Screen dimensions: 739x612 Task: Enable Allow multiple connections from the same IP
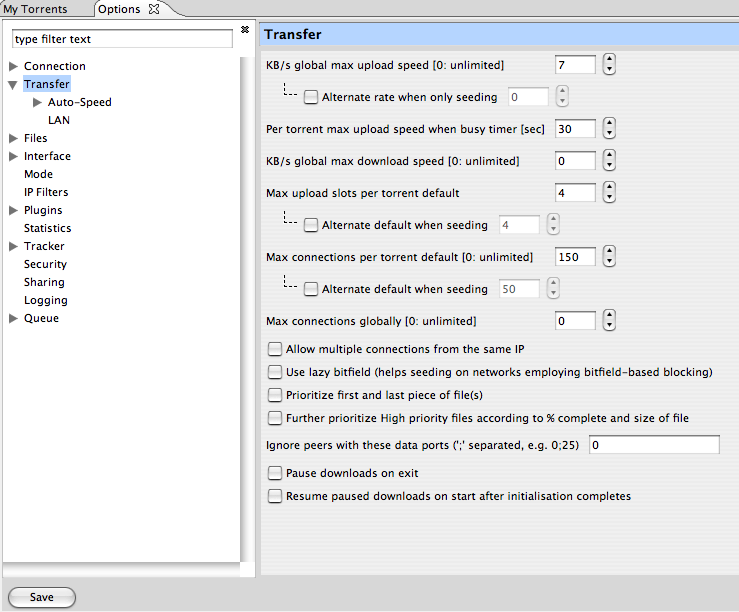pyautogui.click(x=275, y=350)
